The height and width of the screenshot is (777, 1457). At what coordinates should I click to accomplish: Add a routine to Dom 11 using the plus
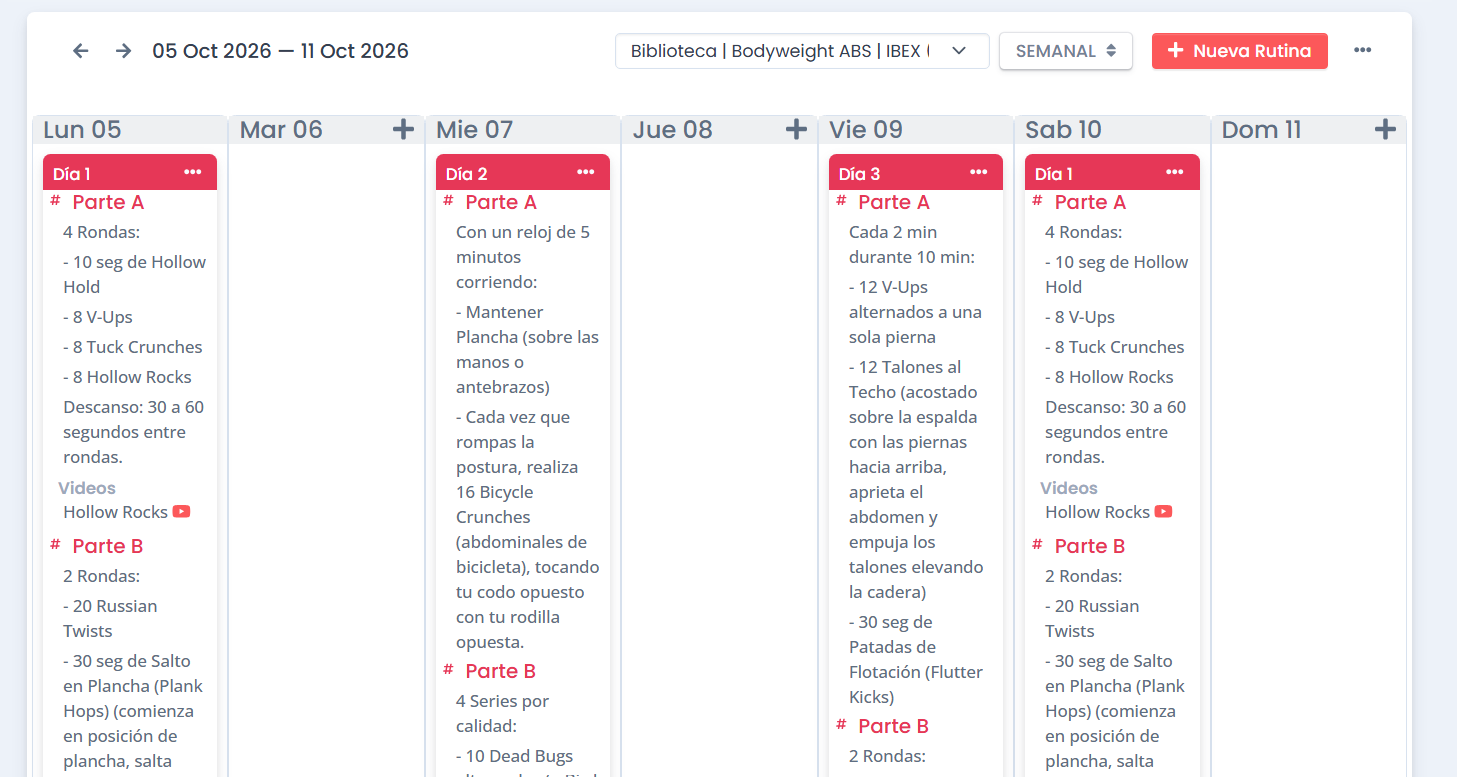click(1385, 130)
